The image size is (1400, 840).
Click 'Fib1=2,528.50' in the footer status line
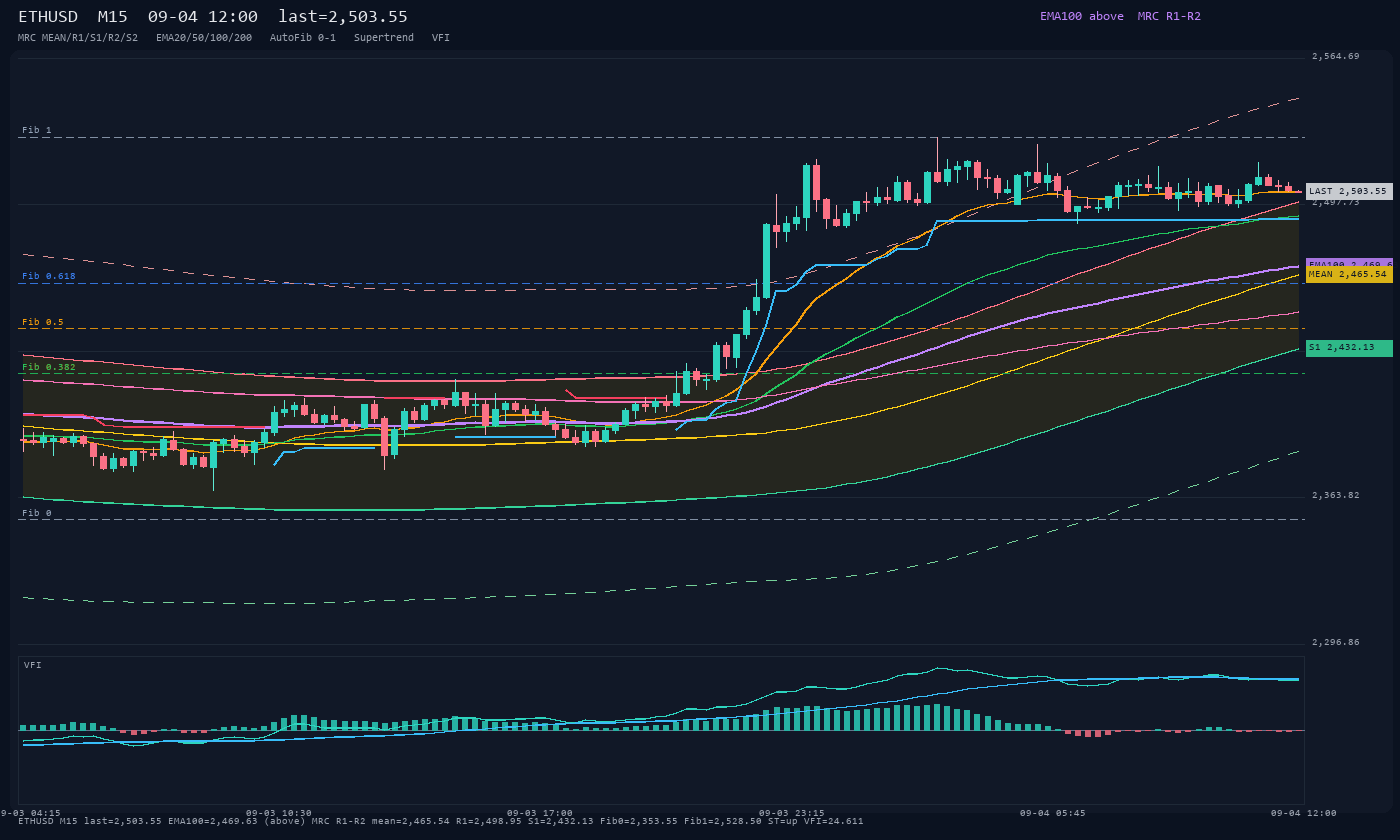tap(723, 821)
